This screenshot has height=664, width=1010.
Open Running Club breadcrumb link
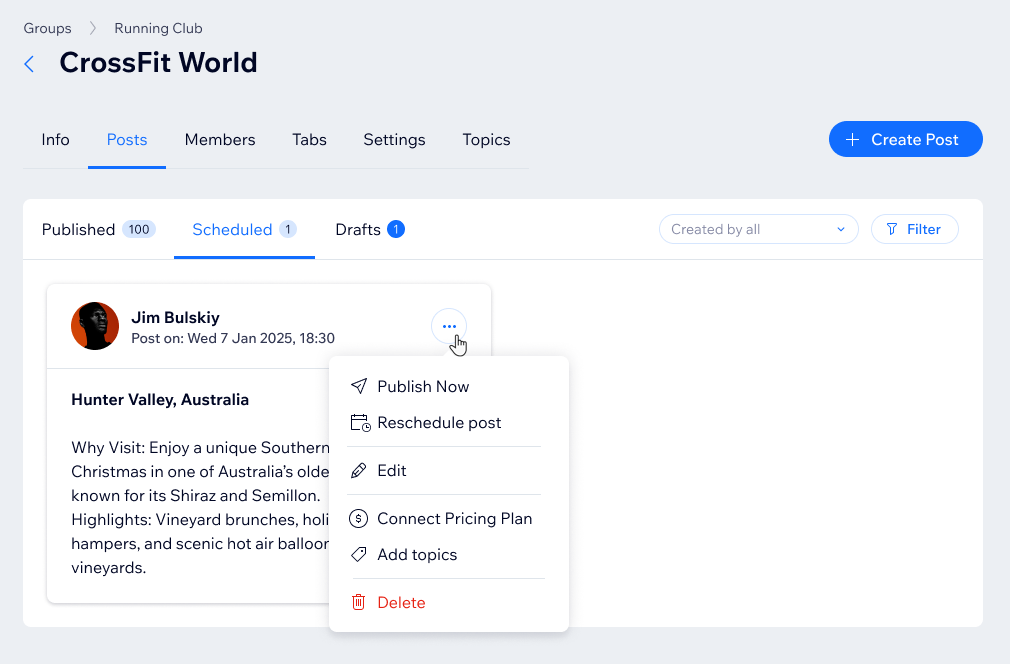[158, 28]
